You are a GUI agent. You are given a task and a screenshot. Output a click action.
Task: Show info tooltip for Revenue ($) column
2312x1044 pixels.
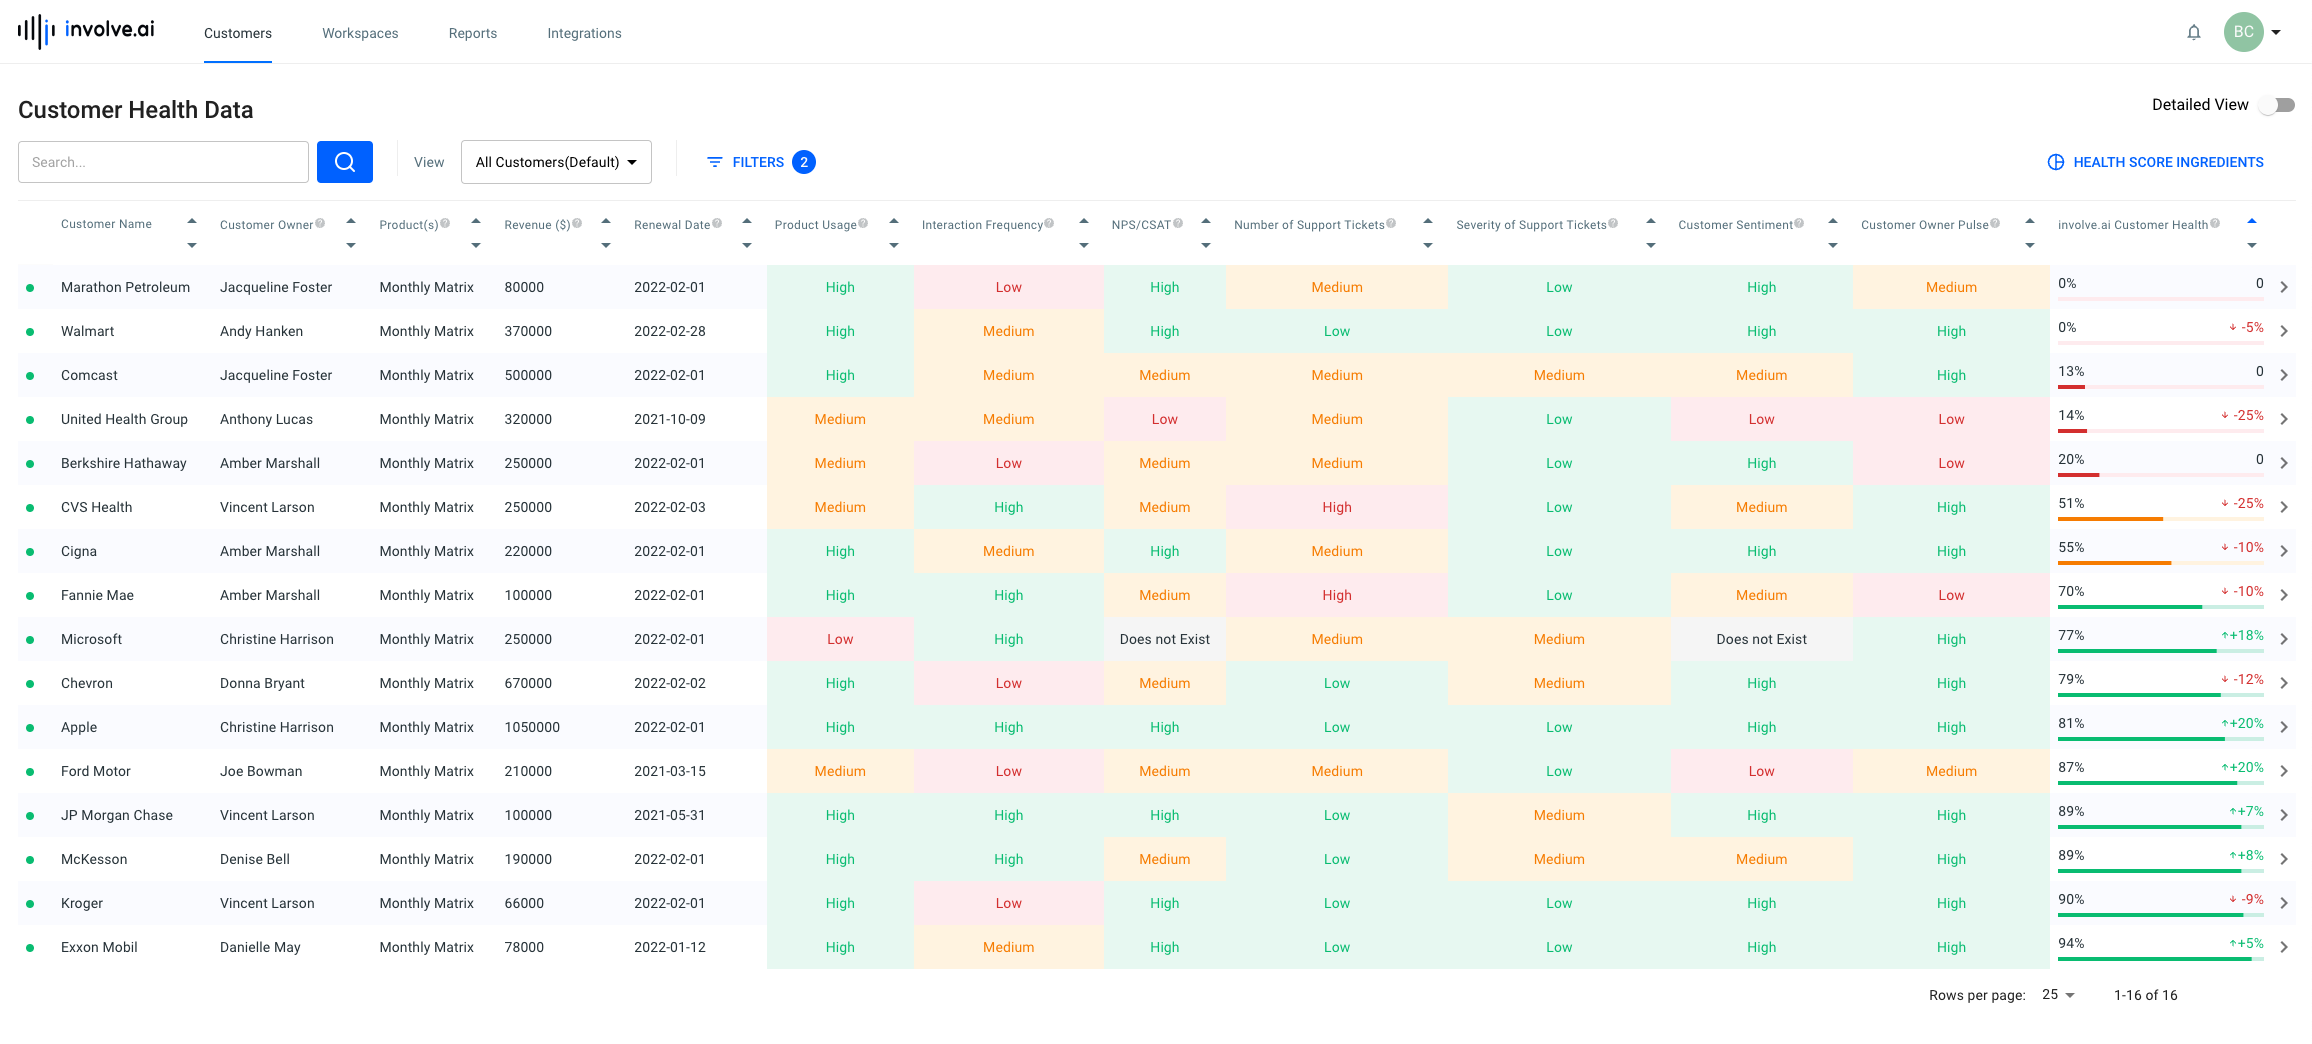tap(577, 223)
